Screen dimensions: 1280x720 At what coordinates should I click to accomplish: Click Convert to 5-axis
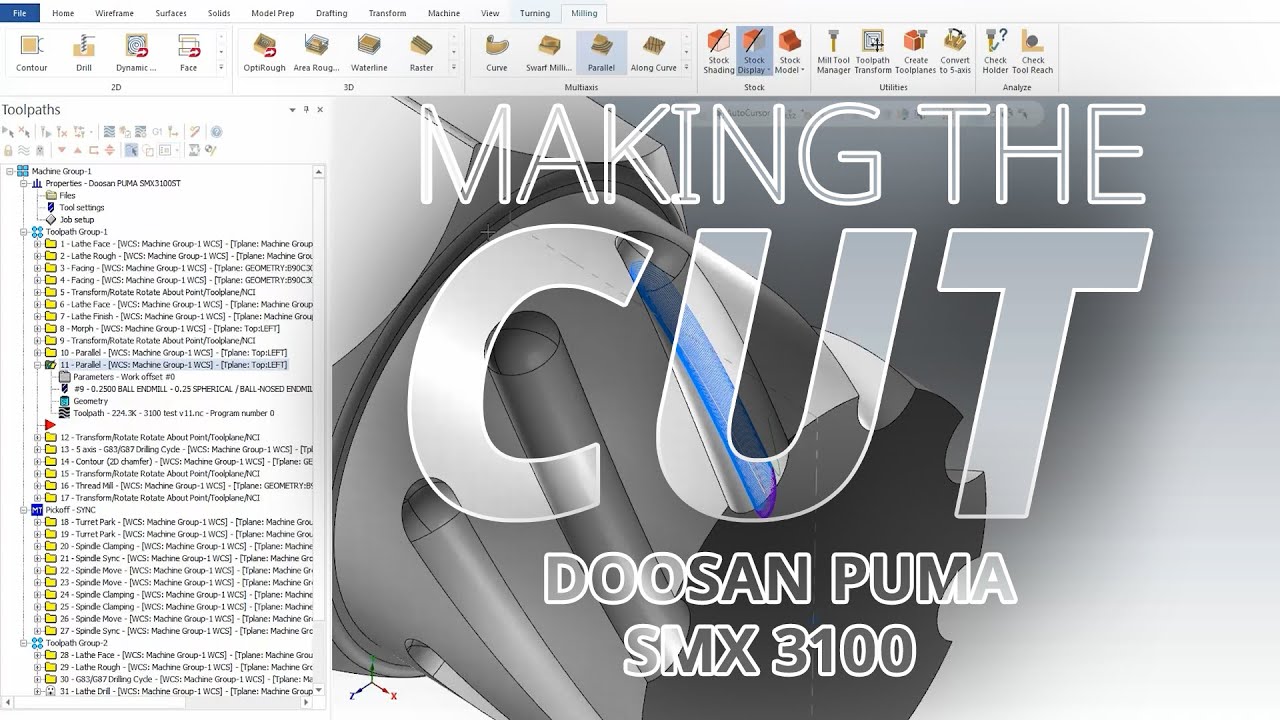(955, 52)
